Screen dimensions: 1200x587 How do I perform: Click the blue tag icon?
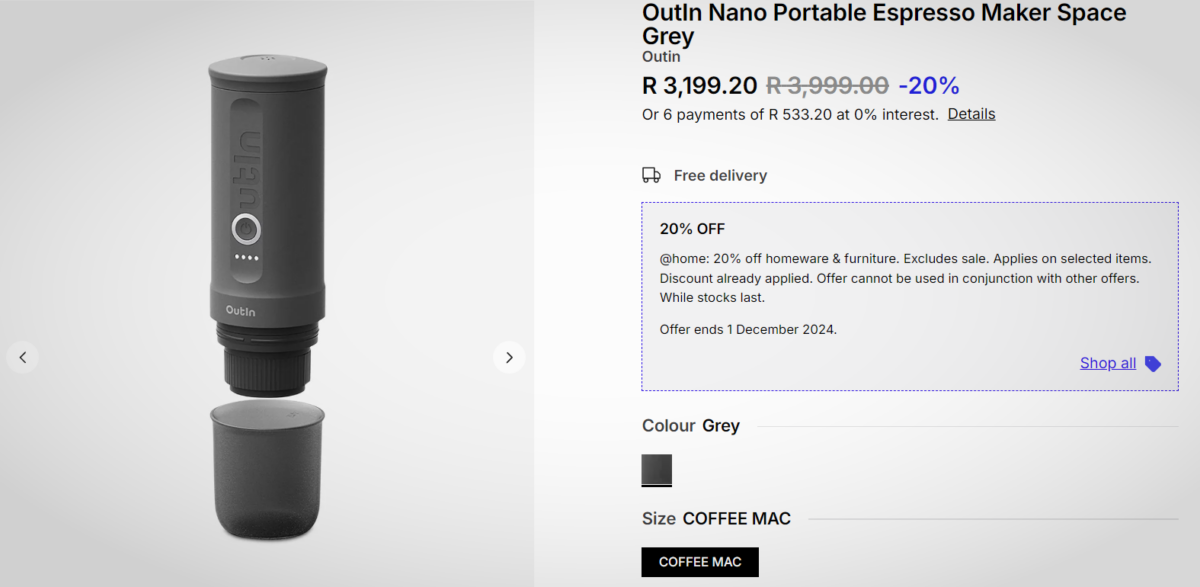pyautogui.click(x=1153, y=364)
